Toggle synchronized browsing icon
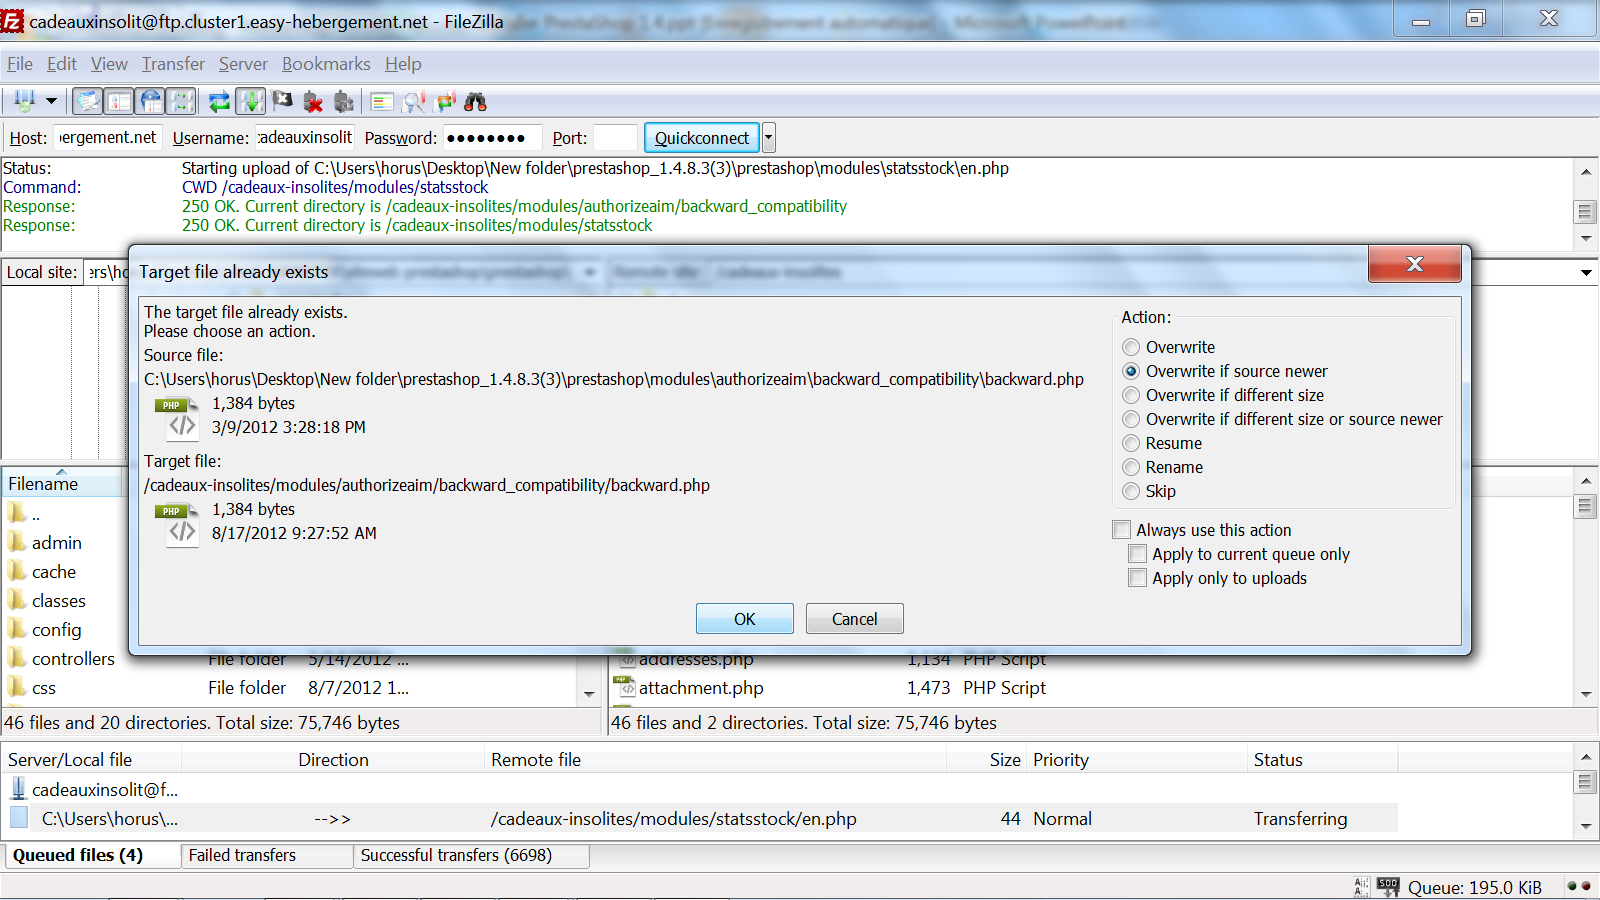1600x900 pixels. (445, 101)
